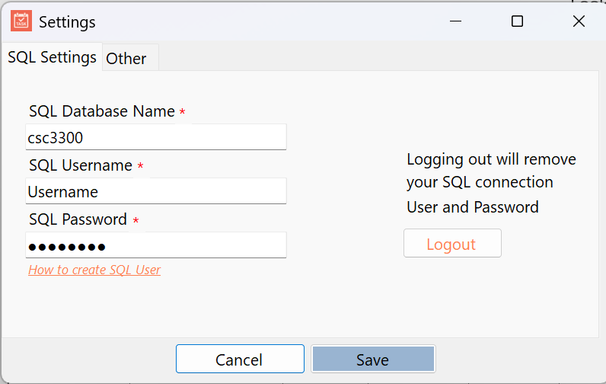Save the SQL settings
This screenshot has height=384, width=606.
point(373,359)
